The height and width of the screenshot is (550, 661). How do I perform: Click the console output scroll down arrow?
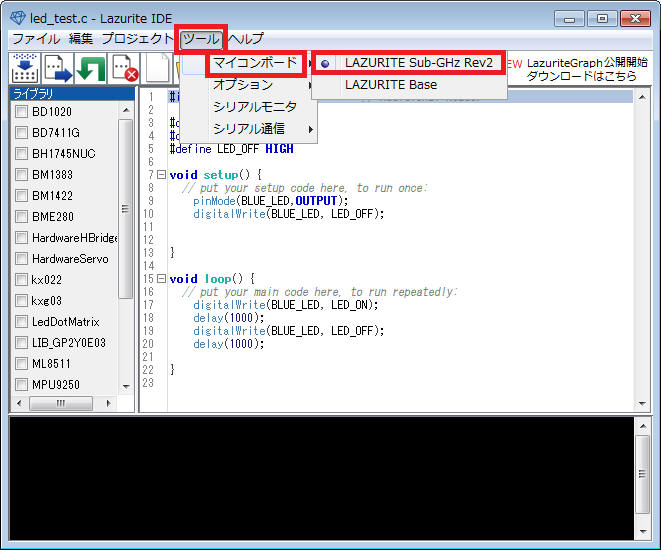tap(642, 531)
